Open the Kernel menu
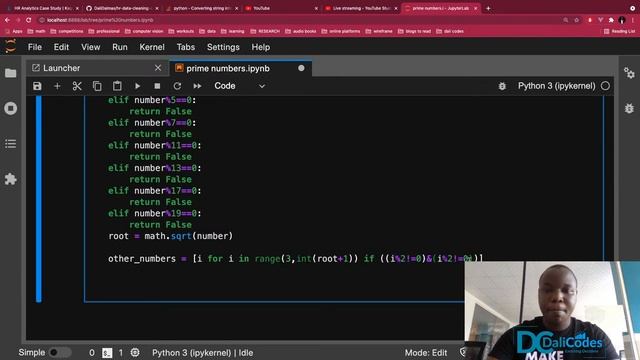This screenshot has height=360, width=640. point(152,47)
